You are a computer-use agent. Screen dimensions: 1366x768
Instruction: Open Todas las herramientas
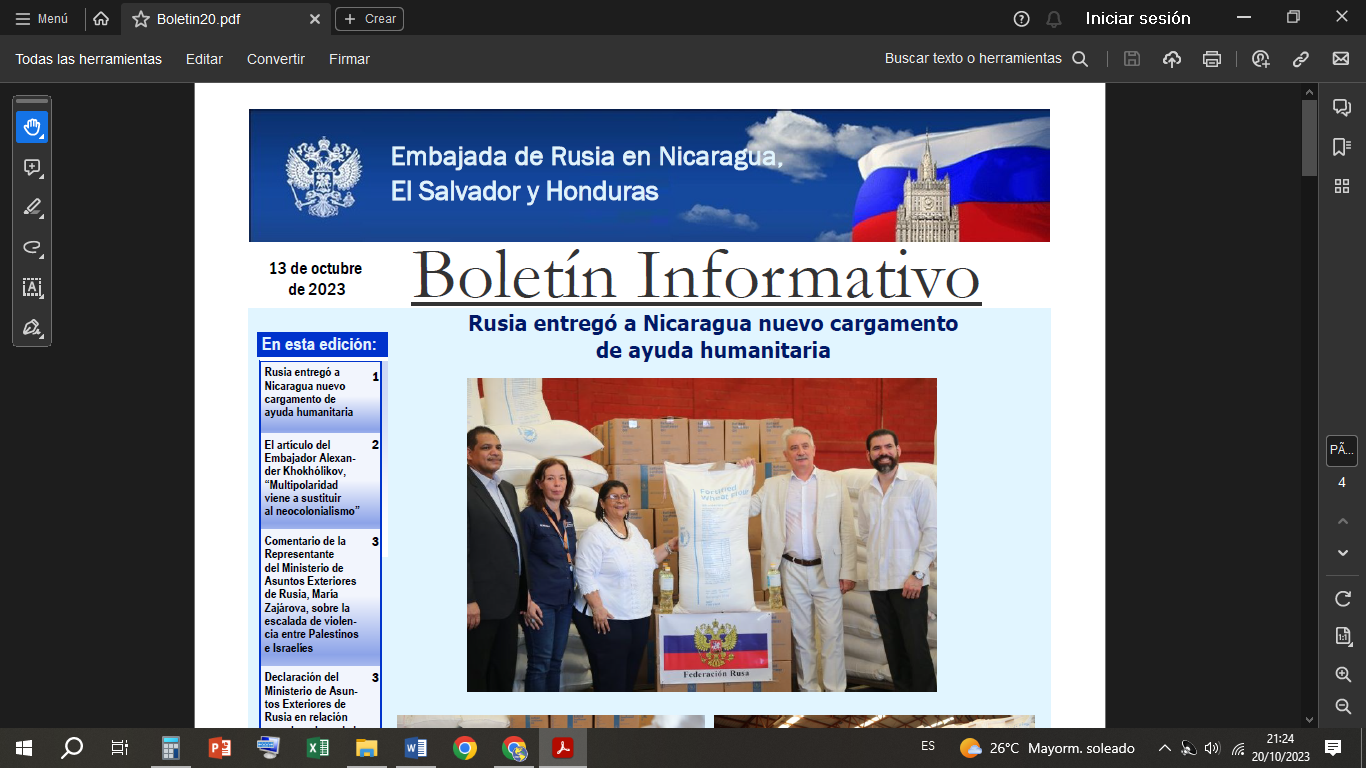coord(88,59)
